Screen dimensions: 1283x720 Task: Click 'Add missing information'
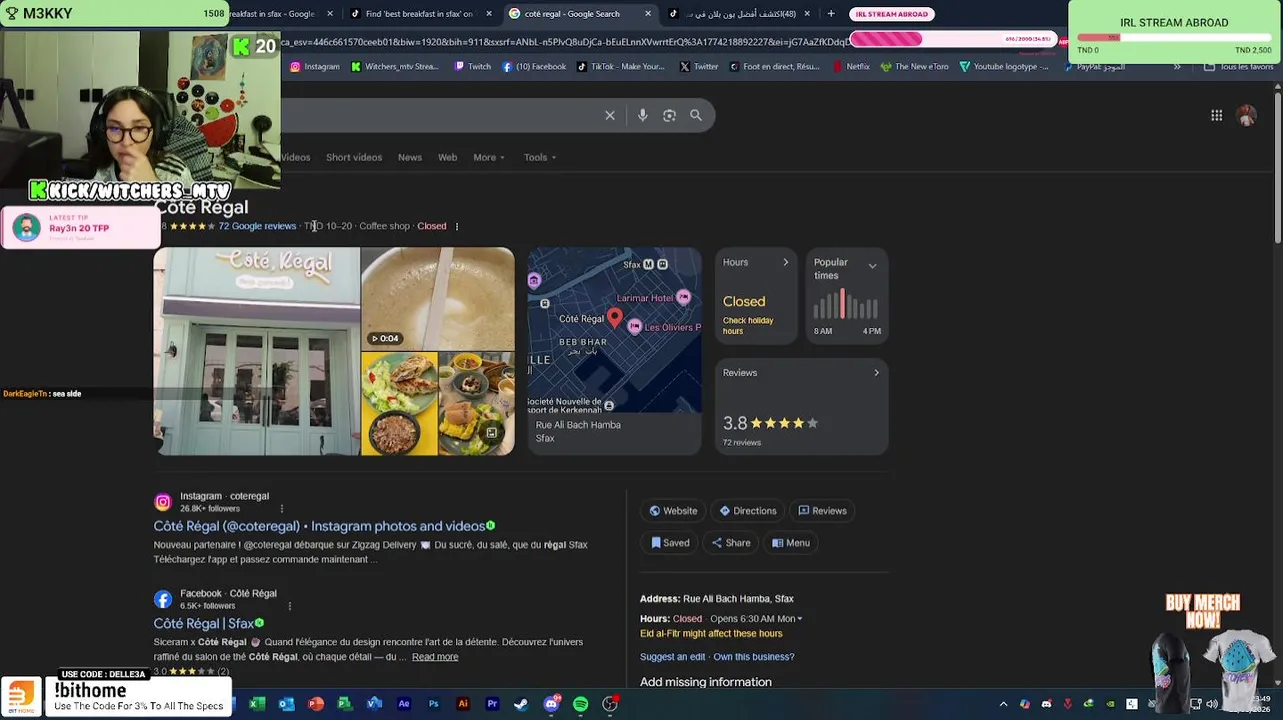coord(706,682)
